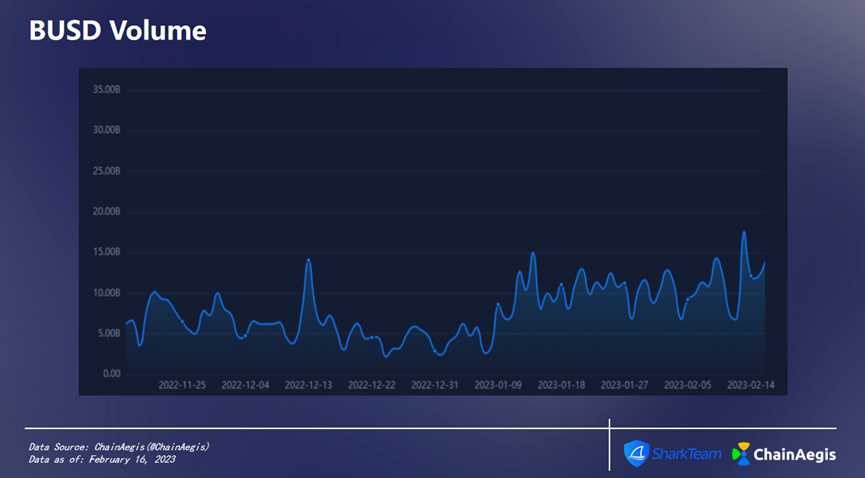Viewport: 865px width, 478px height.
Task: Click the 0.00 y-axis label
Action: [x=111, y=374]
